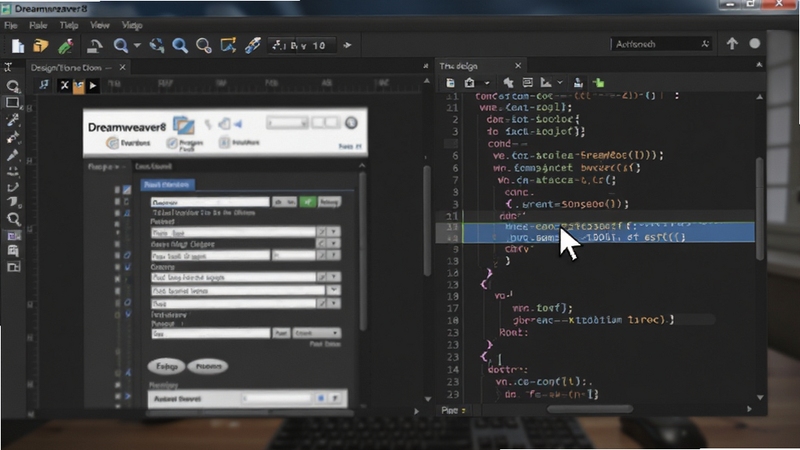Select the green marker pen toolbar icon
800x450 pixels.
click(65, 46)
